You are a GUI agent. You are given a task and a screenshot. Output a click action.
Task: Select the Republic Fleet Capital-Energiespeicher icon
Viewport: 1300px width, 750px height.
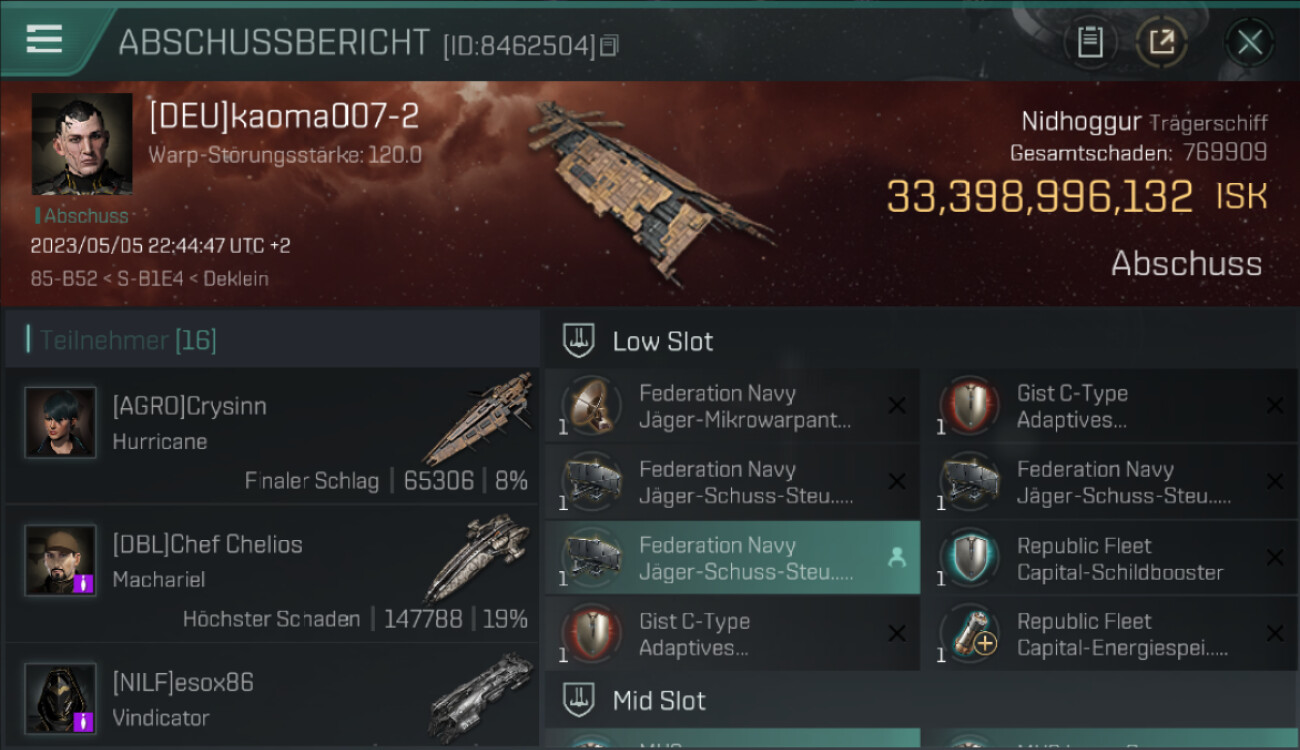(x=968, y=634)
